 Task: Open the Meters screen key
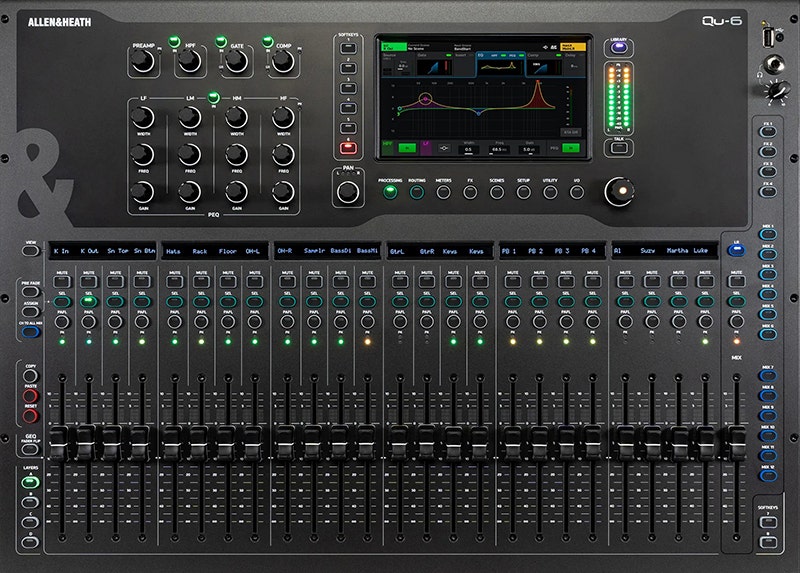point(443,192)
